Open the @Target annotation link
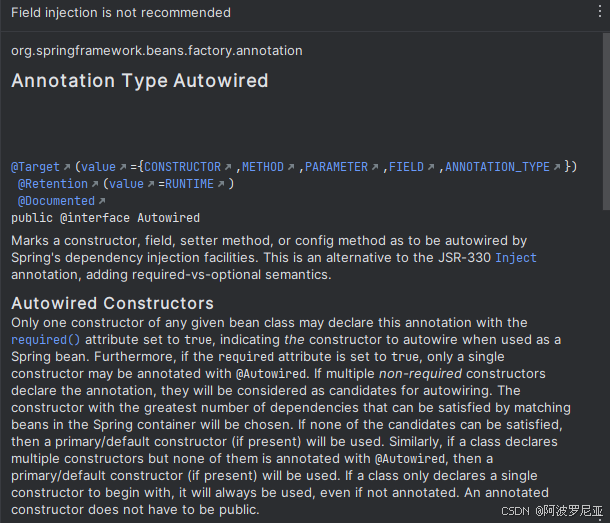610x523 pixels. pos(35,167)
